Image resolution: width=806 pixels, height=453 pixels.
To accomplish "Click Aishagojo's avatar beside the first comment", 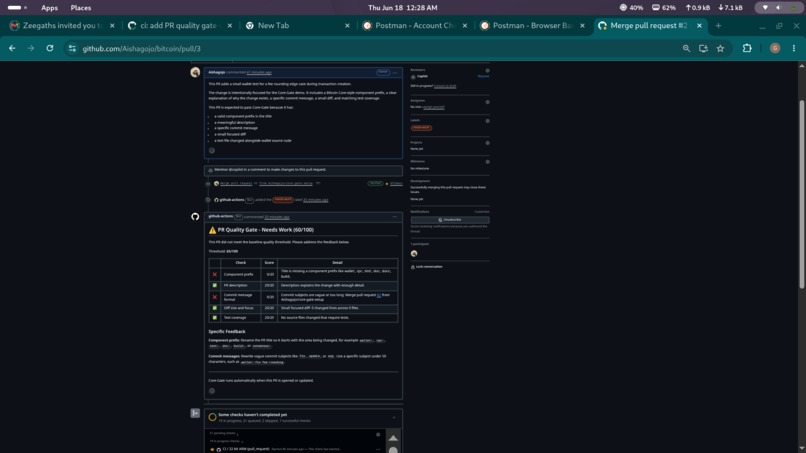I will click(195, 73).
